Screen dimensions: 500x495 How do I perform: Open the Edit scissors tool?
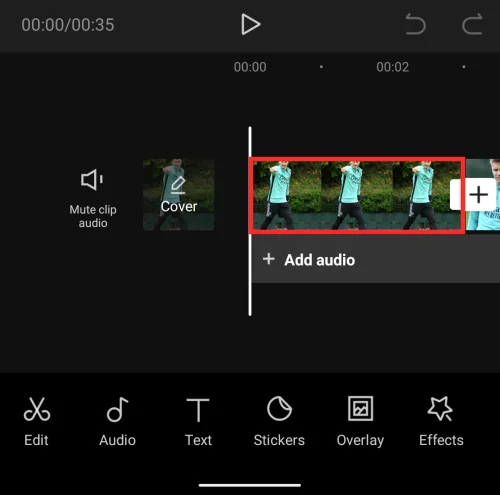point(37,421)
